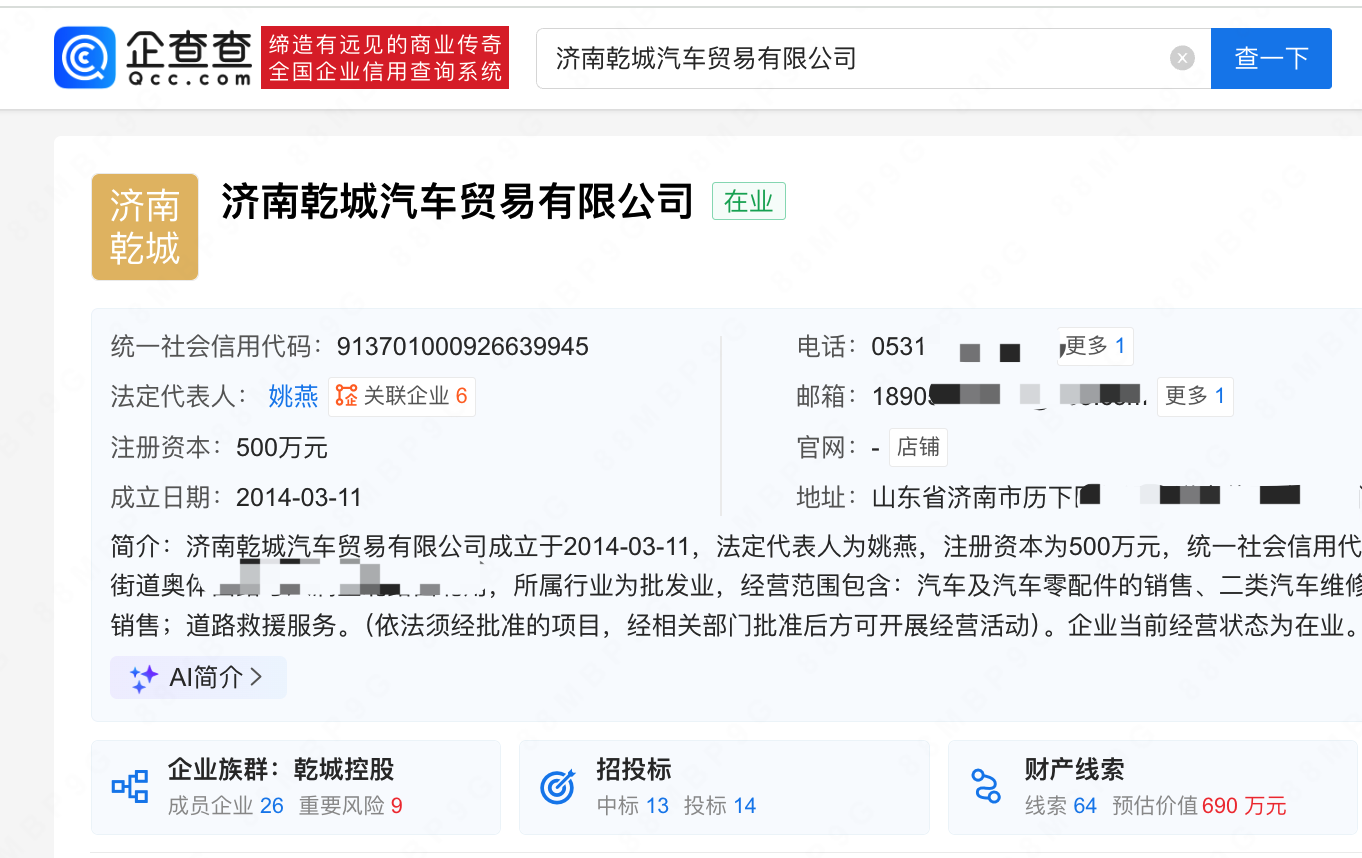Click the Qcc.com logo icon
This screenshot has height=858, width=1362.
point(85,58)
